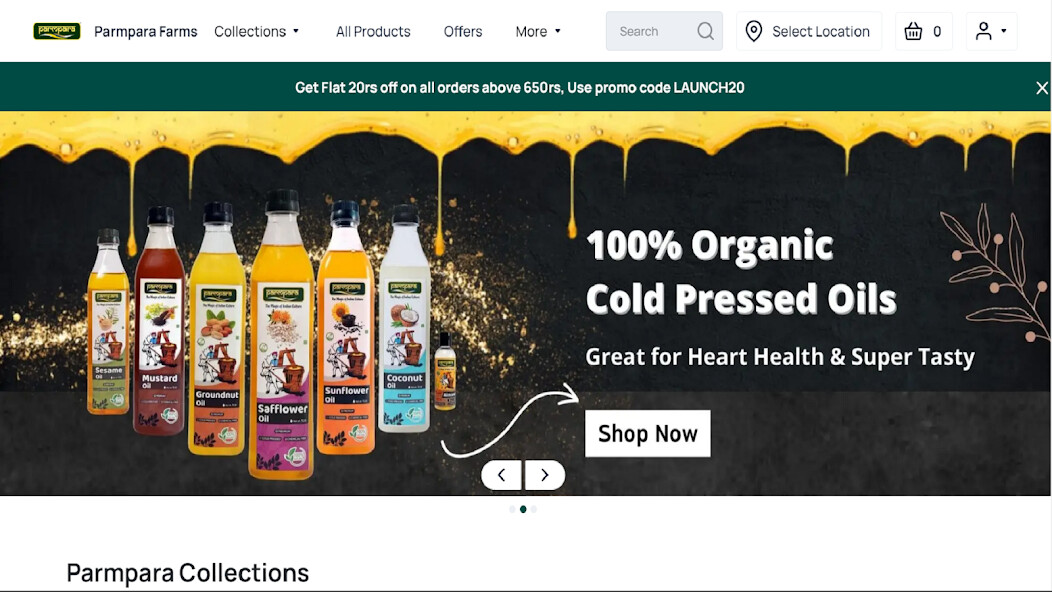Screen dimensions: 1052x592
Task: Open the shopping basket icon
Action: [913, 31]
